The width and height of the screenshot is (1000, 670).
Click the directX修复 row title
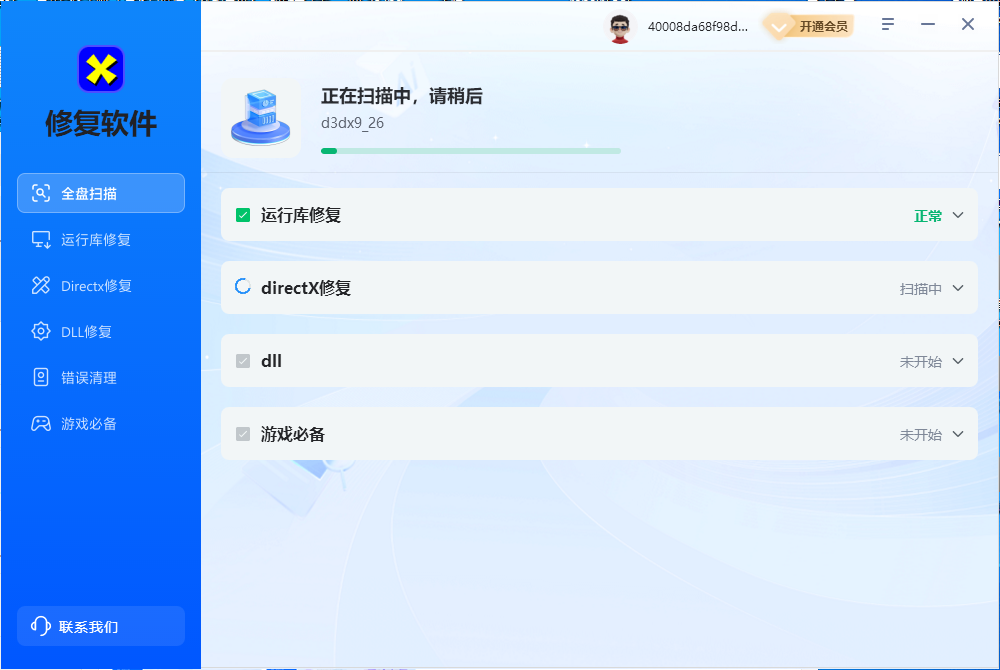(x=306, y=288)
